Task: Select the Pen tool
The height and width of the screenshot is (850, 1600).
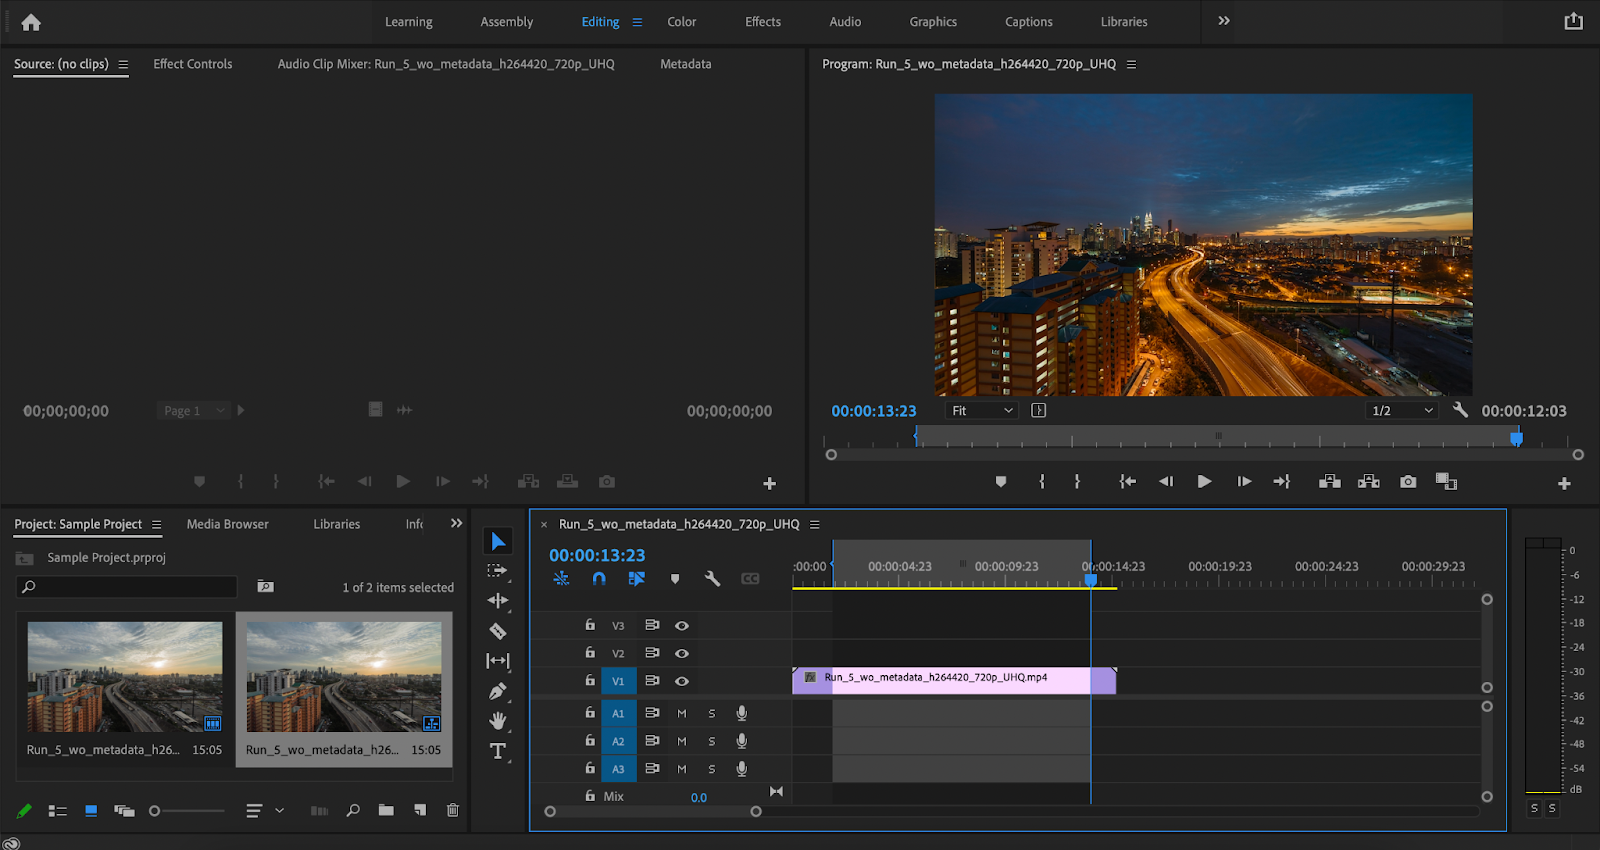Action: click(497, 691)
